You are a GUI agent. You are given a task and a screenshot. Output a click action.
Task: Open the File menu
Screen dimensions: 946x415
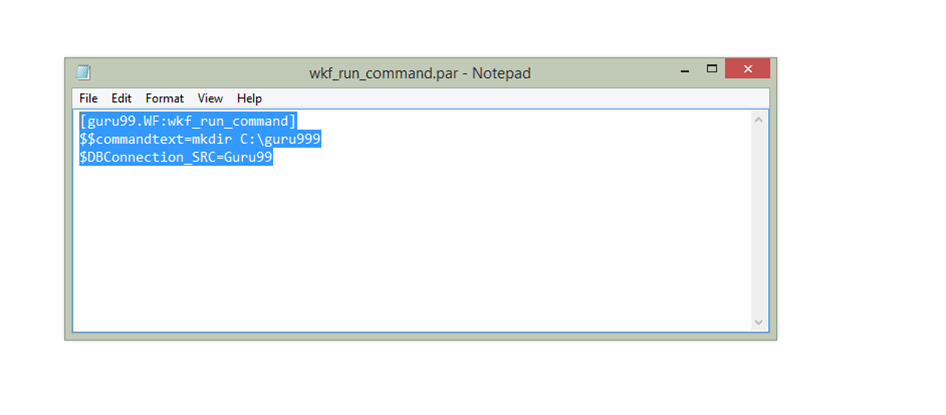88,98
